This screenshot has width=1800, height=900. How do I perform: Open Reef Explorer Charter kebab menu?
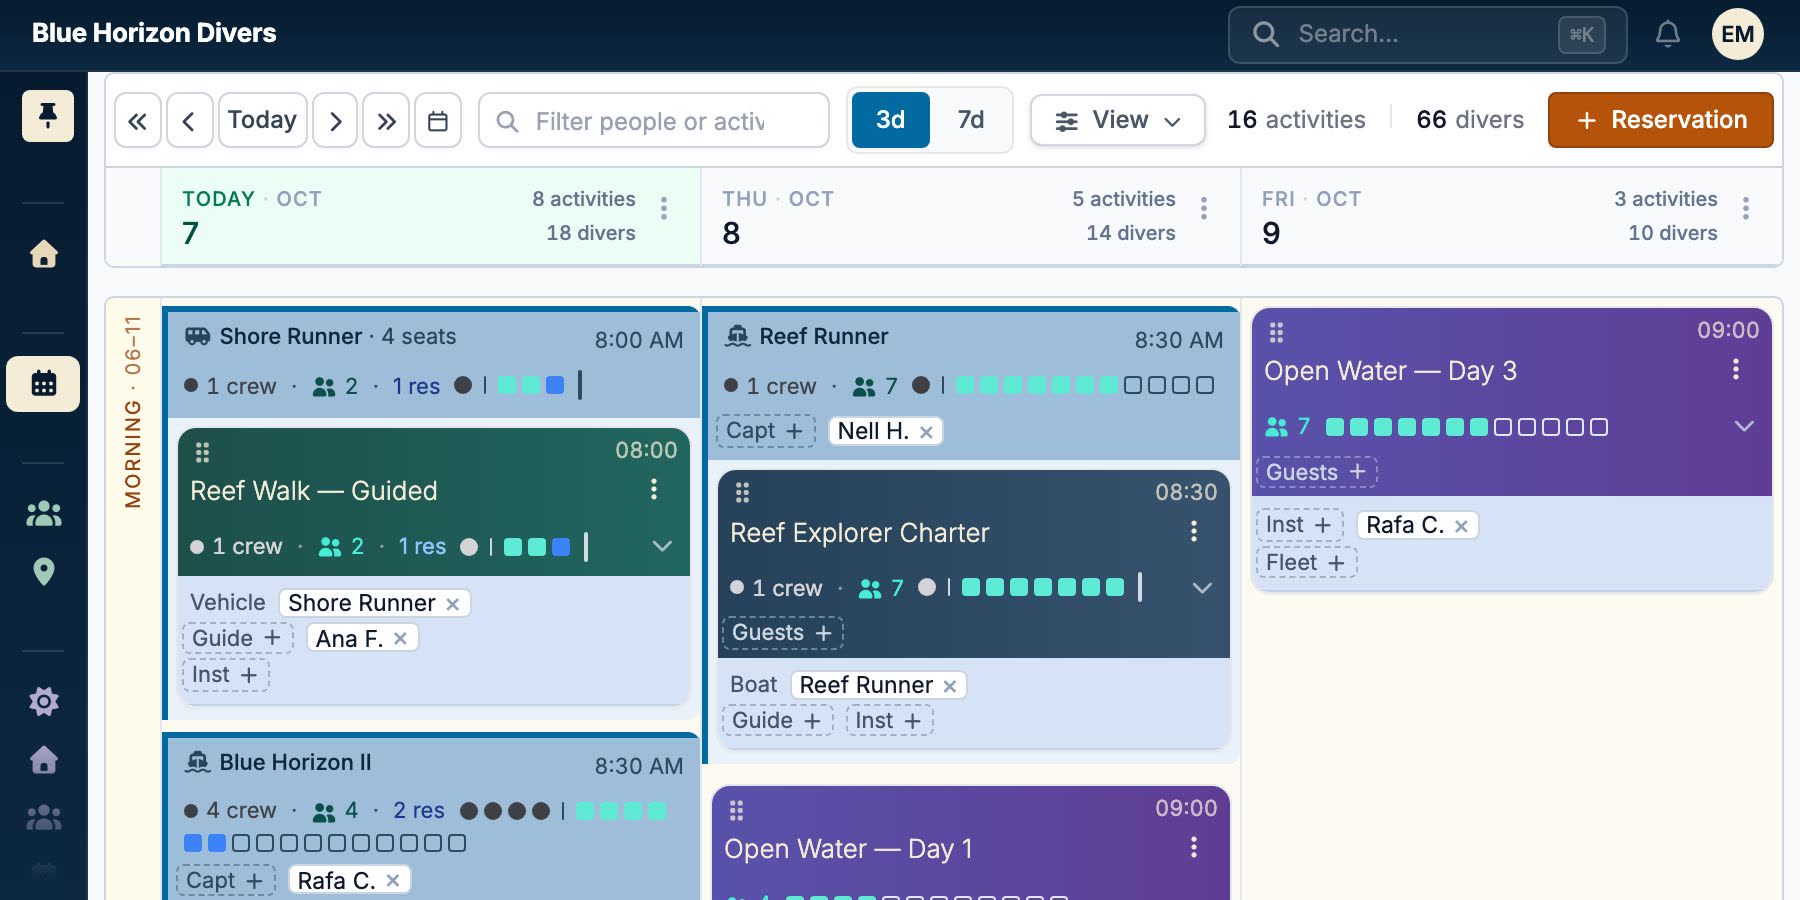(1194, 531)
